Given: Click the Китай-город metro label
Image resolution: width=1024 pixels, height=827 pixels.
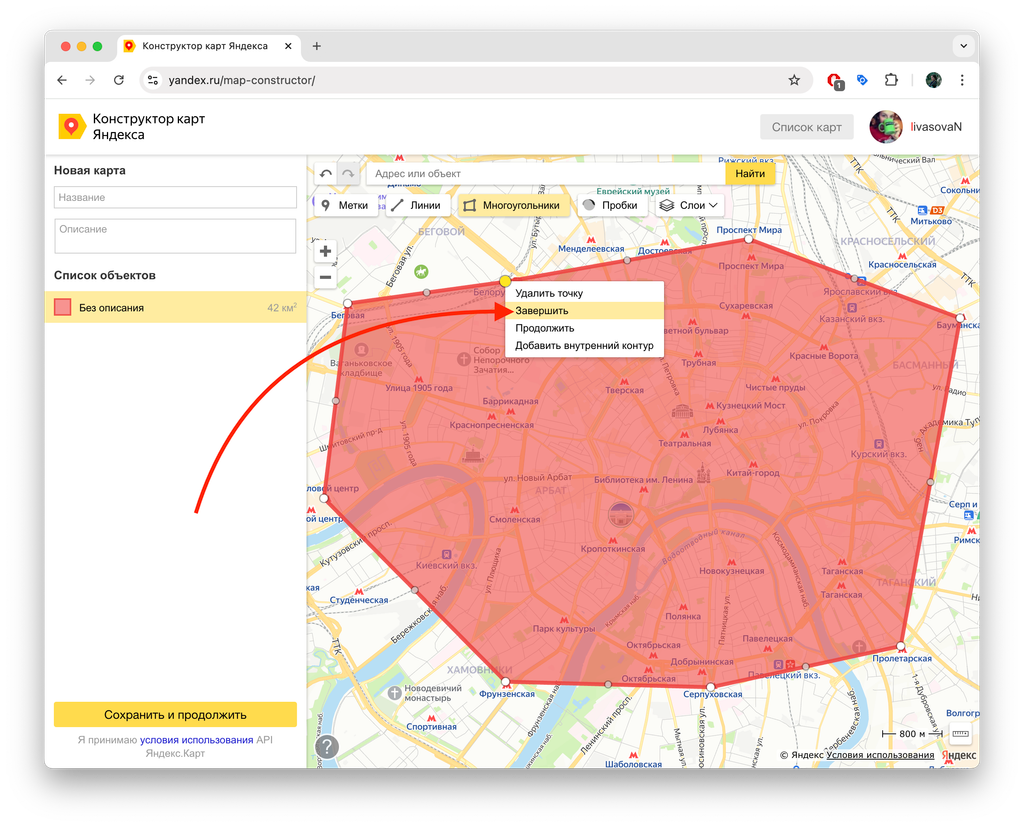Looking at the screenshot, I should 752,473.
